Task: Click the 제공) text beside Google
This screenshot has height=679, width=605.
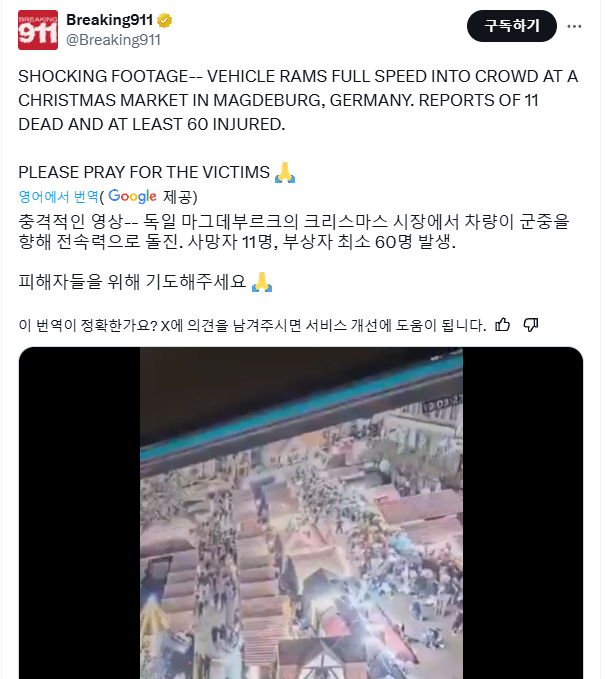Action: pyautogui.click(x=180, y=197)
